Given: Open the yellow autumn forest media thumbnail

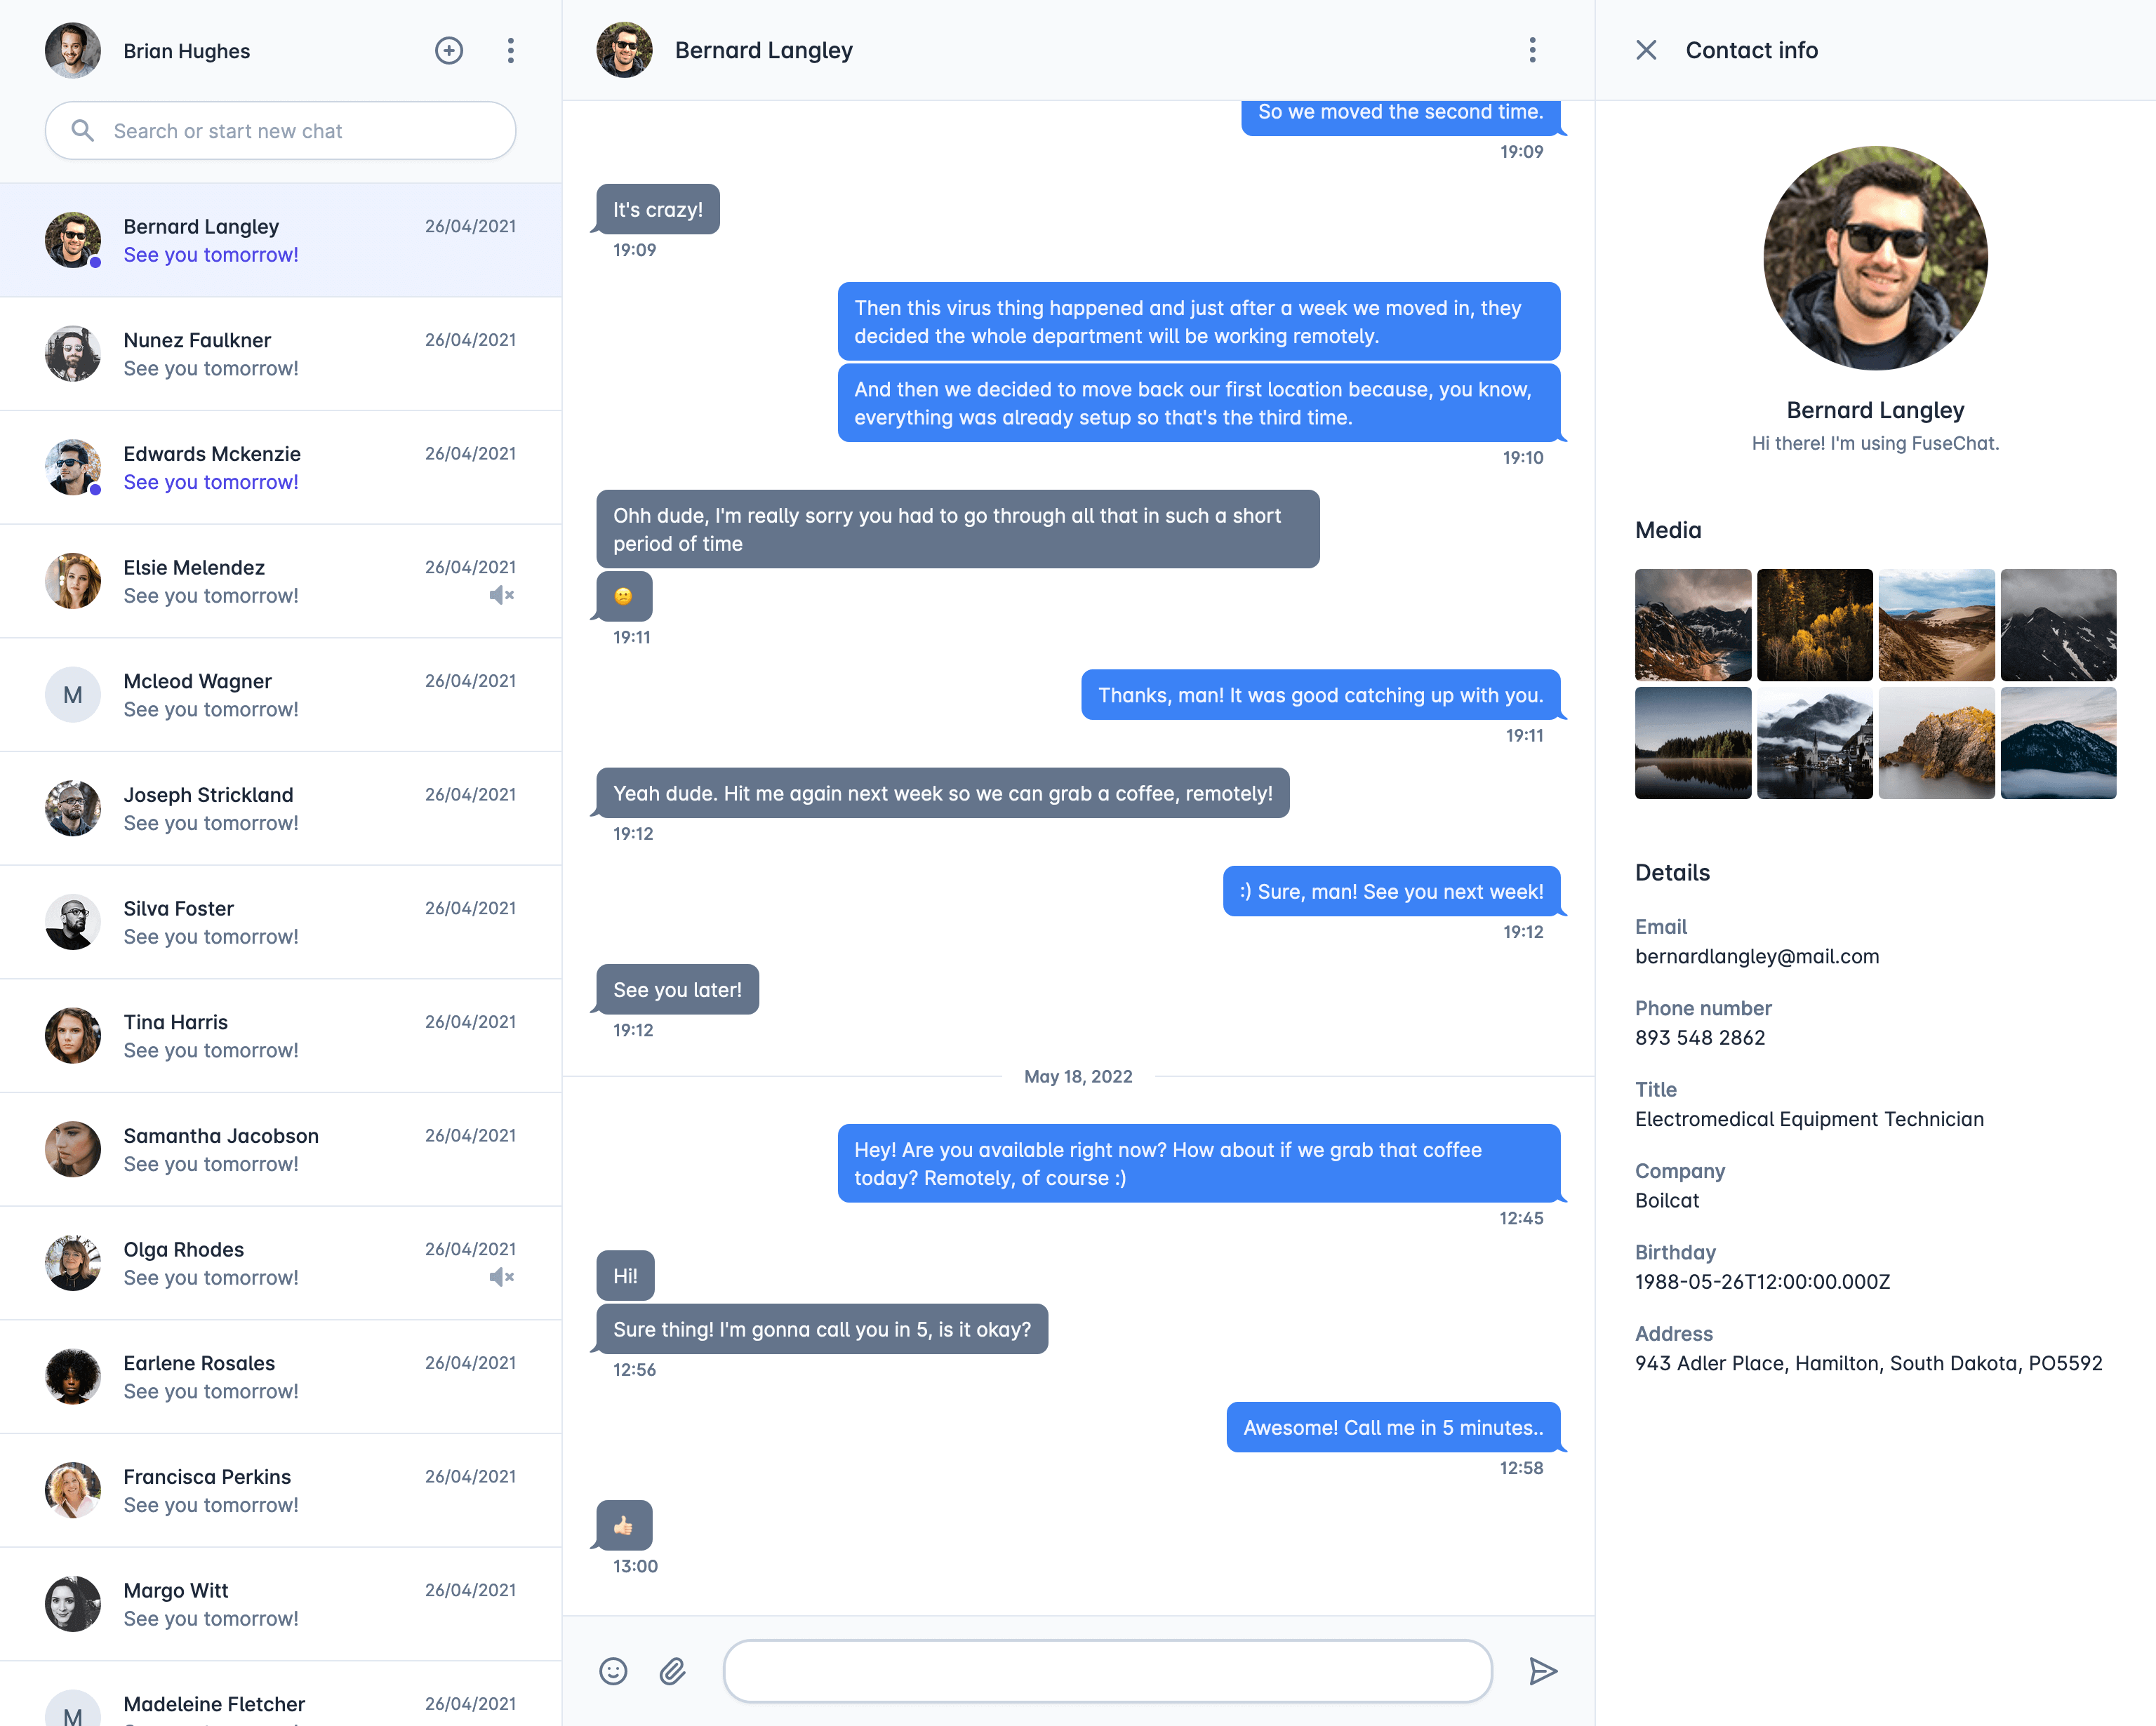Looking at the screenshot, I should coord(1814,625).
